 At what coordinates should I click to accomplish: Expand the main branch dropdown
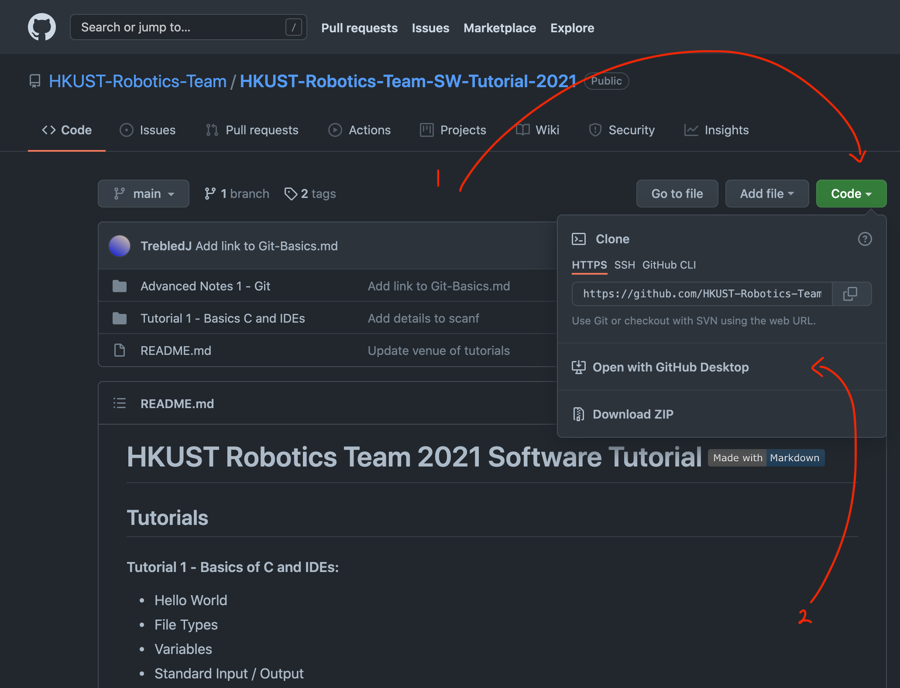pos(144,194)
